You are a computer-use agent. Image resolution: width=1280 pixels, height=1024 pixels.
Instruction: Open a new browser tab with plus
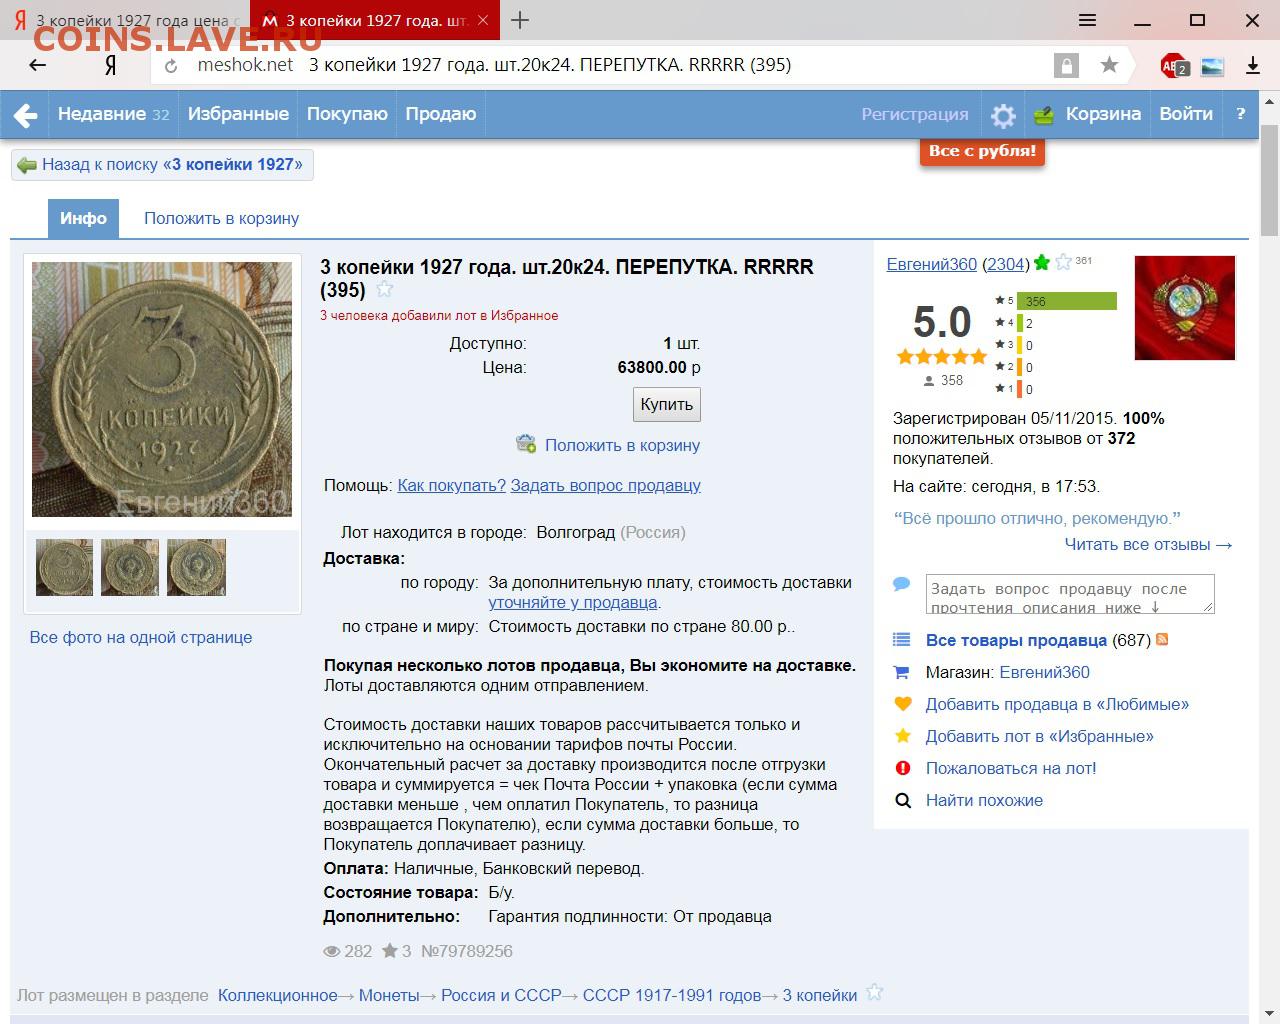coord(520,20)
